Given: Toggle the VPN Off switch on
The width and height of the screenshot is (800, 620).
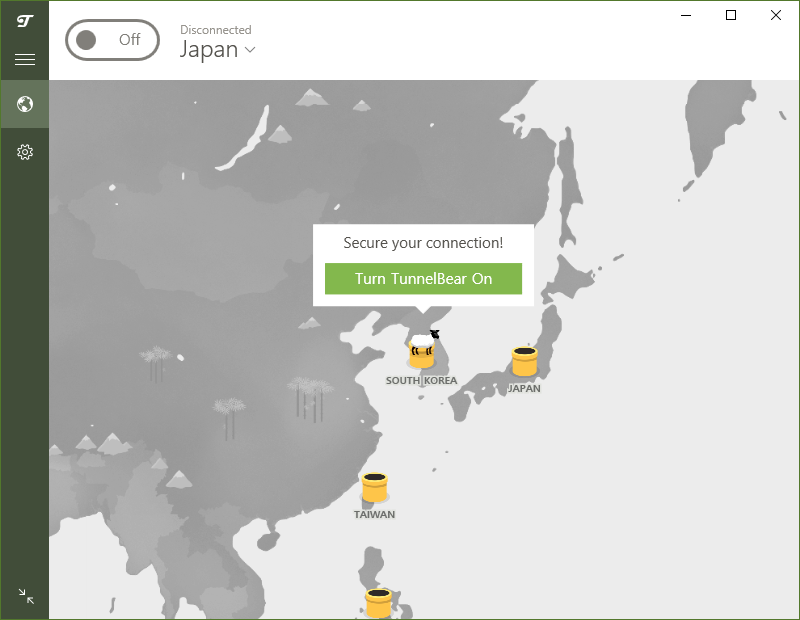Looking at the screenshot, I should tap(112, 40).
